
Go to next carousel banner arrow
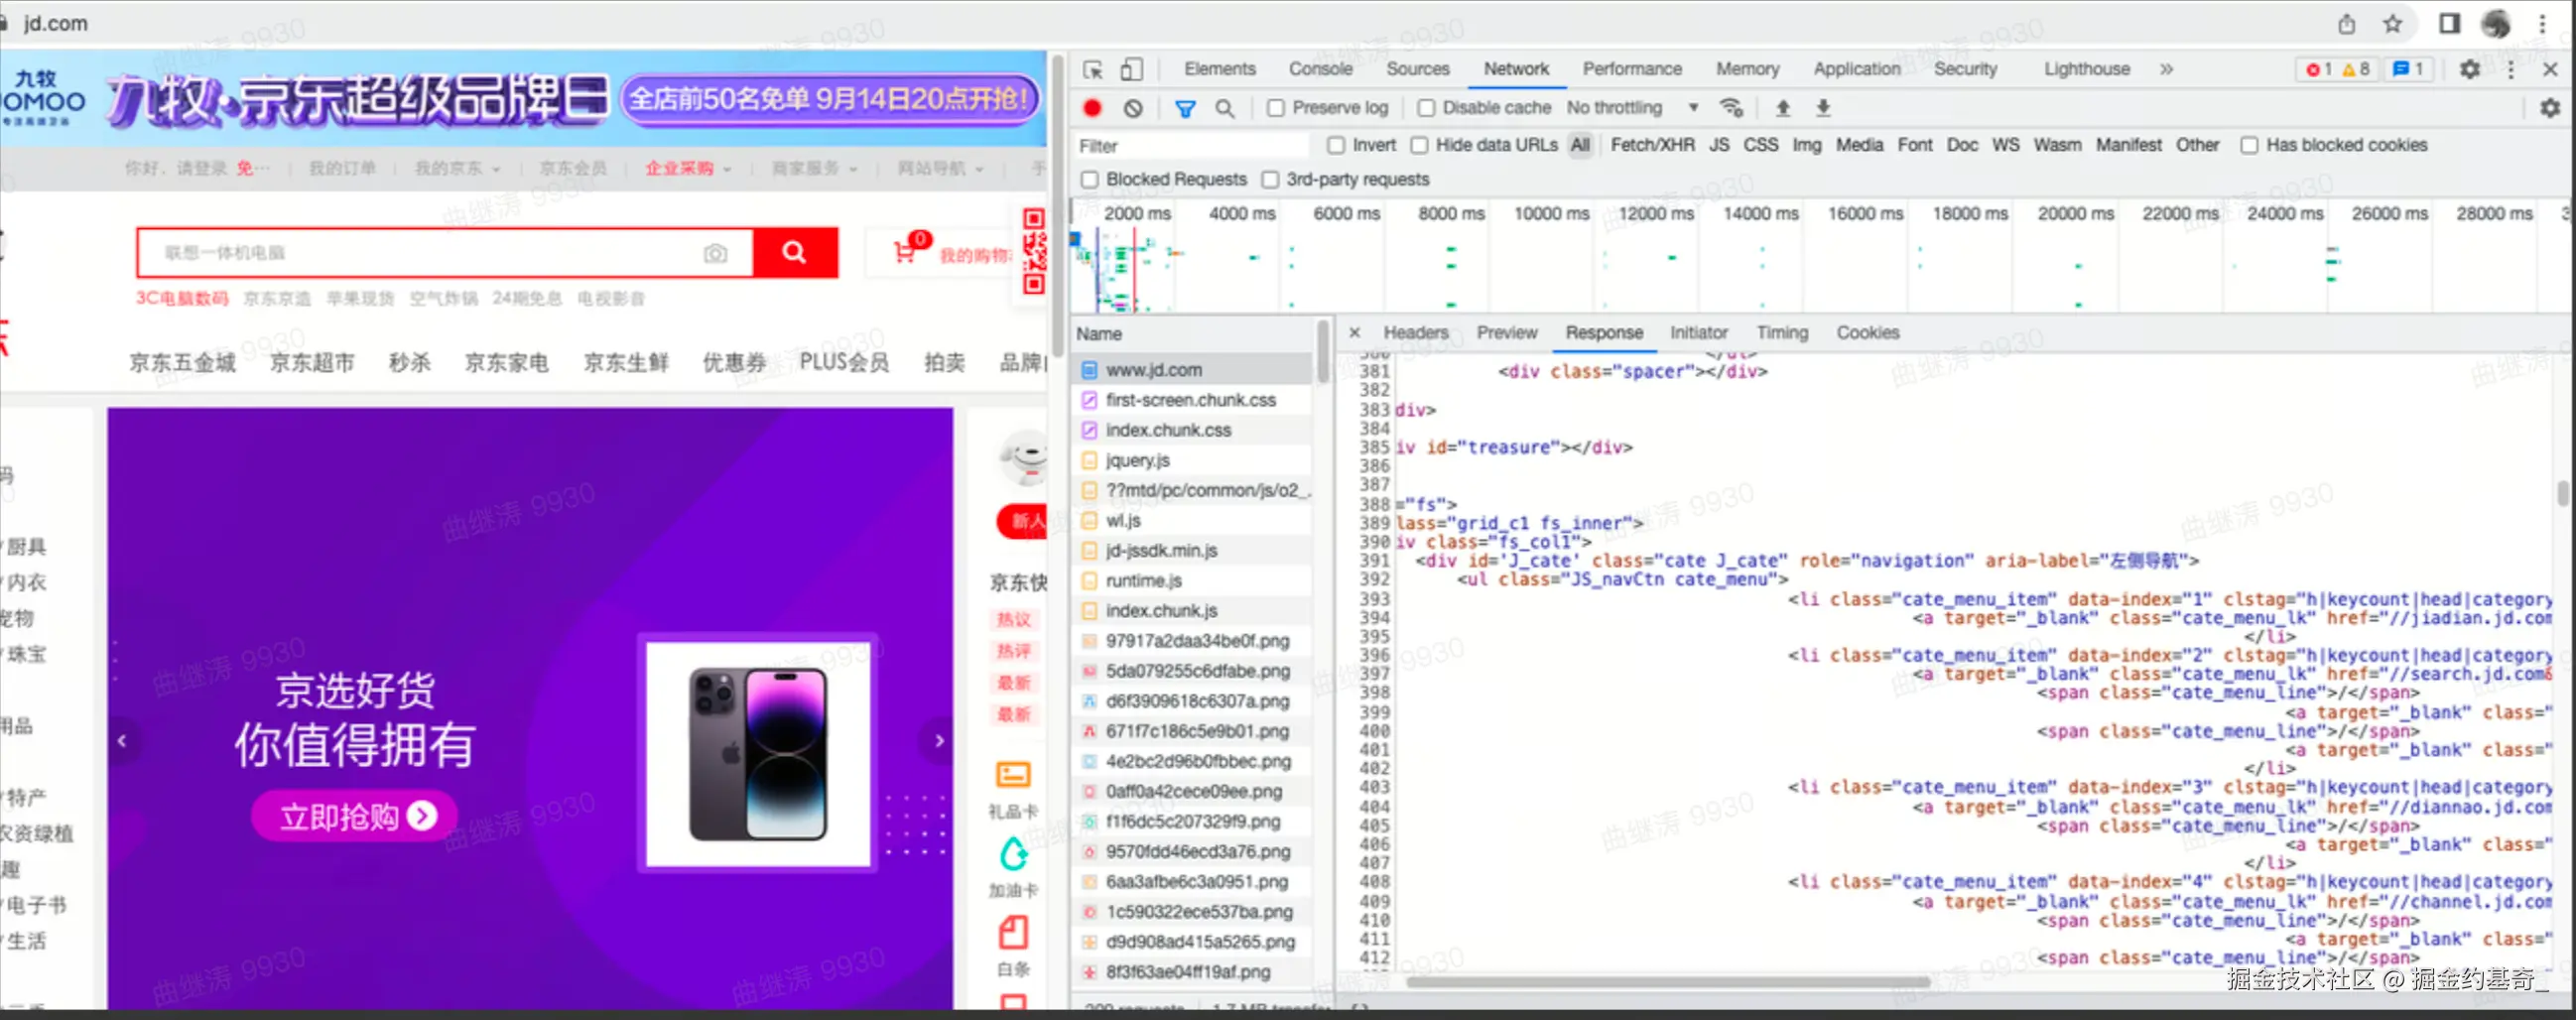pos(939,741)
